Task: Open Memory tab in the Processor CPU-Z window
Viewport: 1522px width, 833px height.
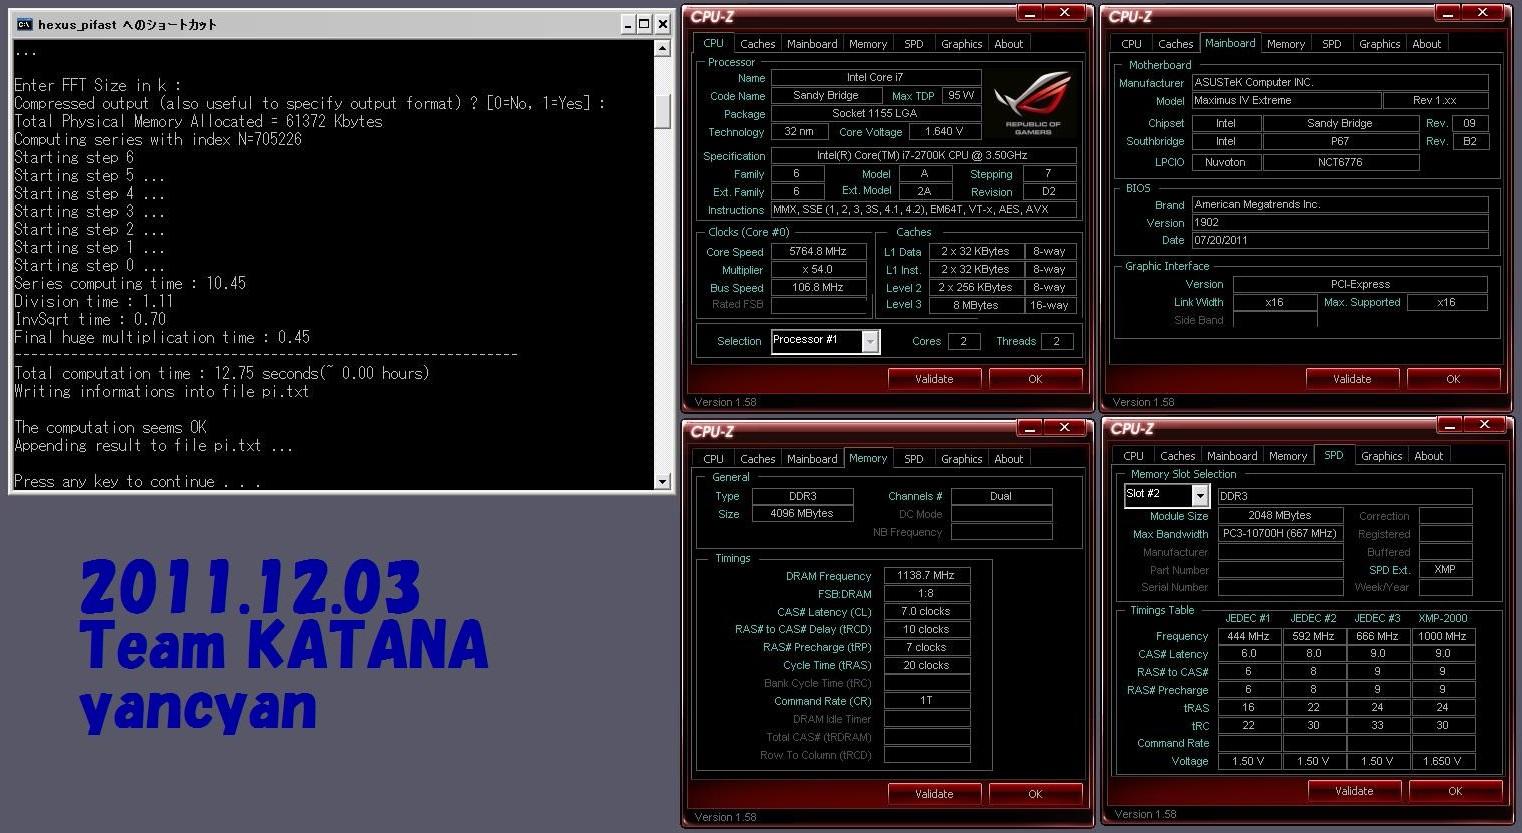Action: (868, 44)
